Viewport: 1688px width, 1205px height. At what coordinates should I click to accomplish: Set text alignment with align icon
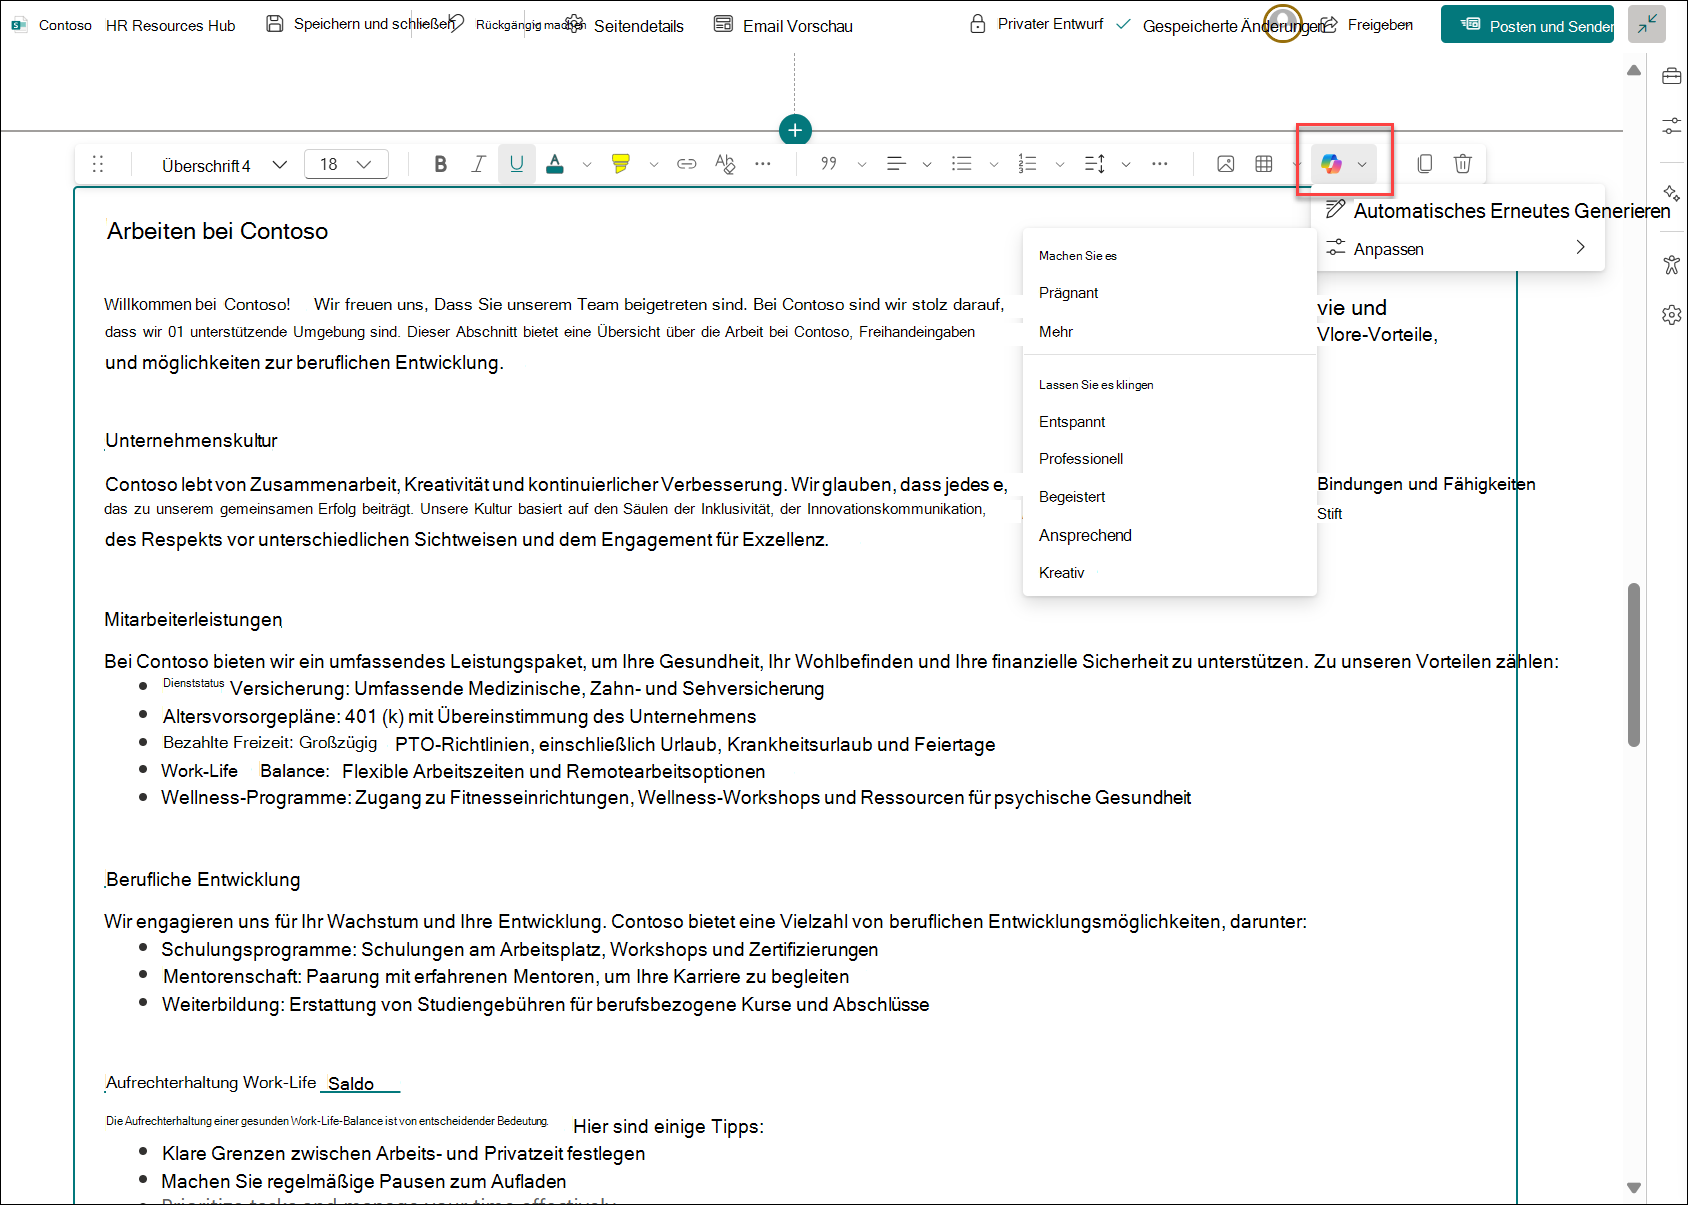coord(896,164)
